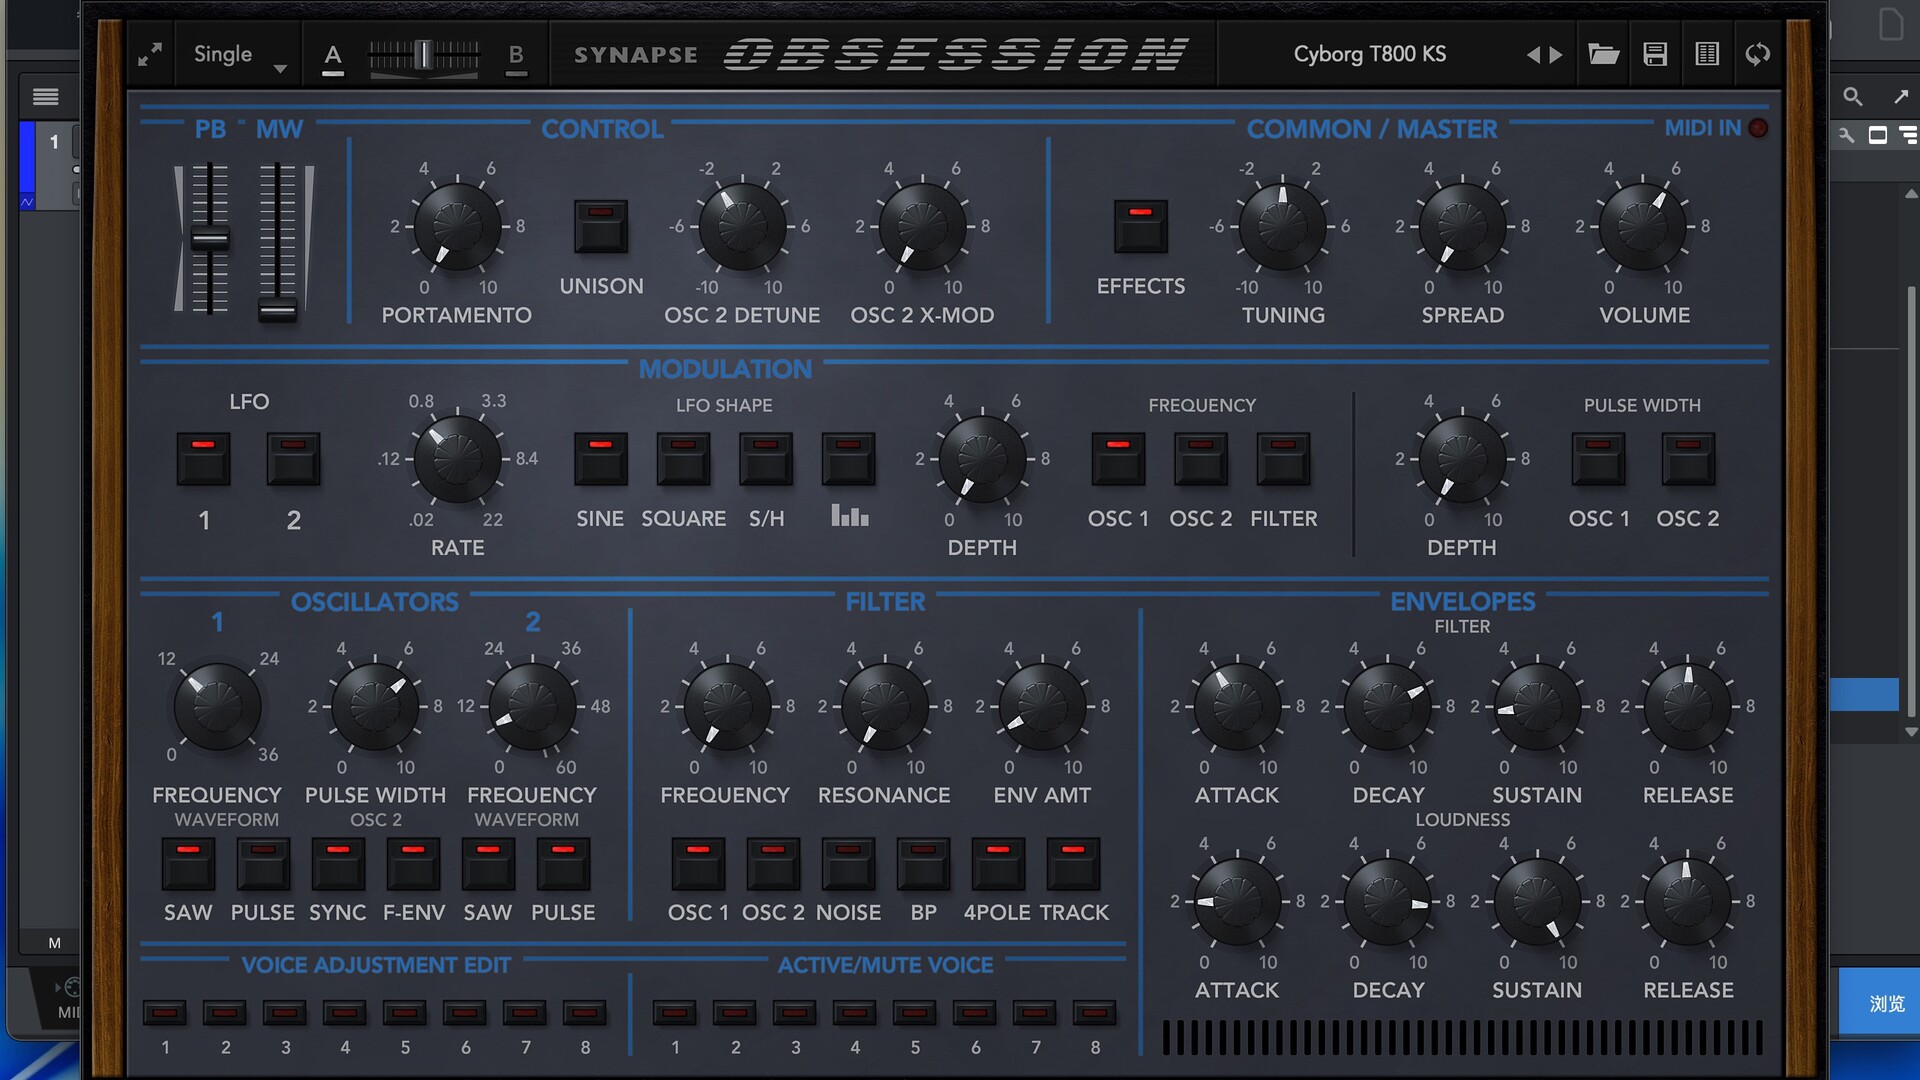
Task: Click the Cyborg T800 KS preset name
Action: pos(1369,54)
